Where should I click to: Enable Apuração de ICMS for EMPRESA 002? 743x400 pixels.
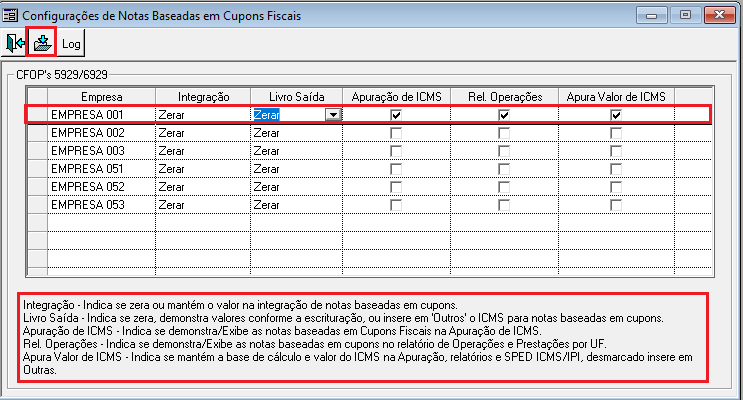pos(396,133)
